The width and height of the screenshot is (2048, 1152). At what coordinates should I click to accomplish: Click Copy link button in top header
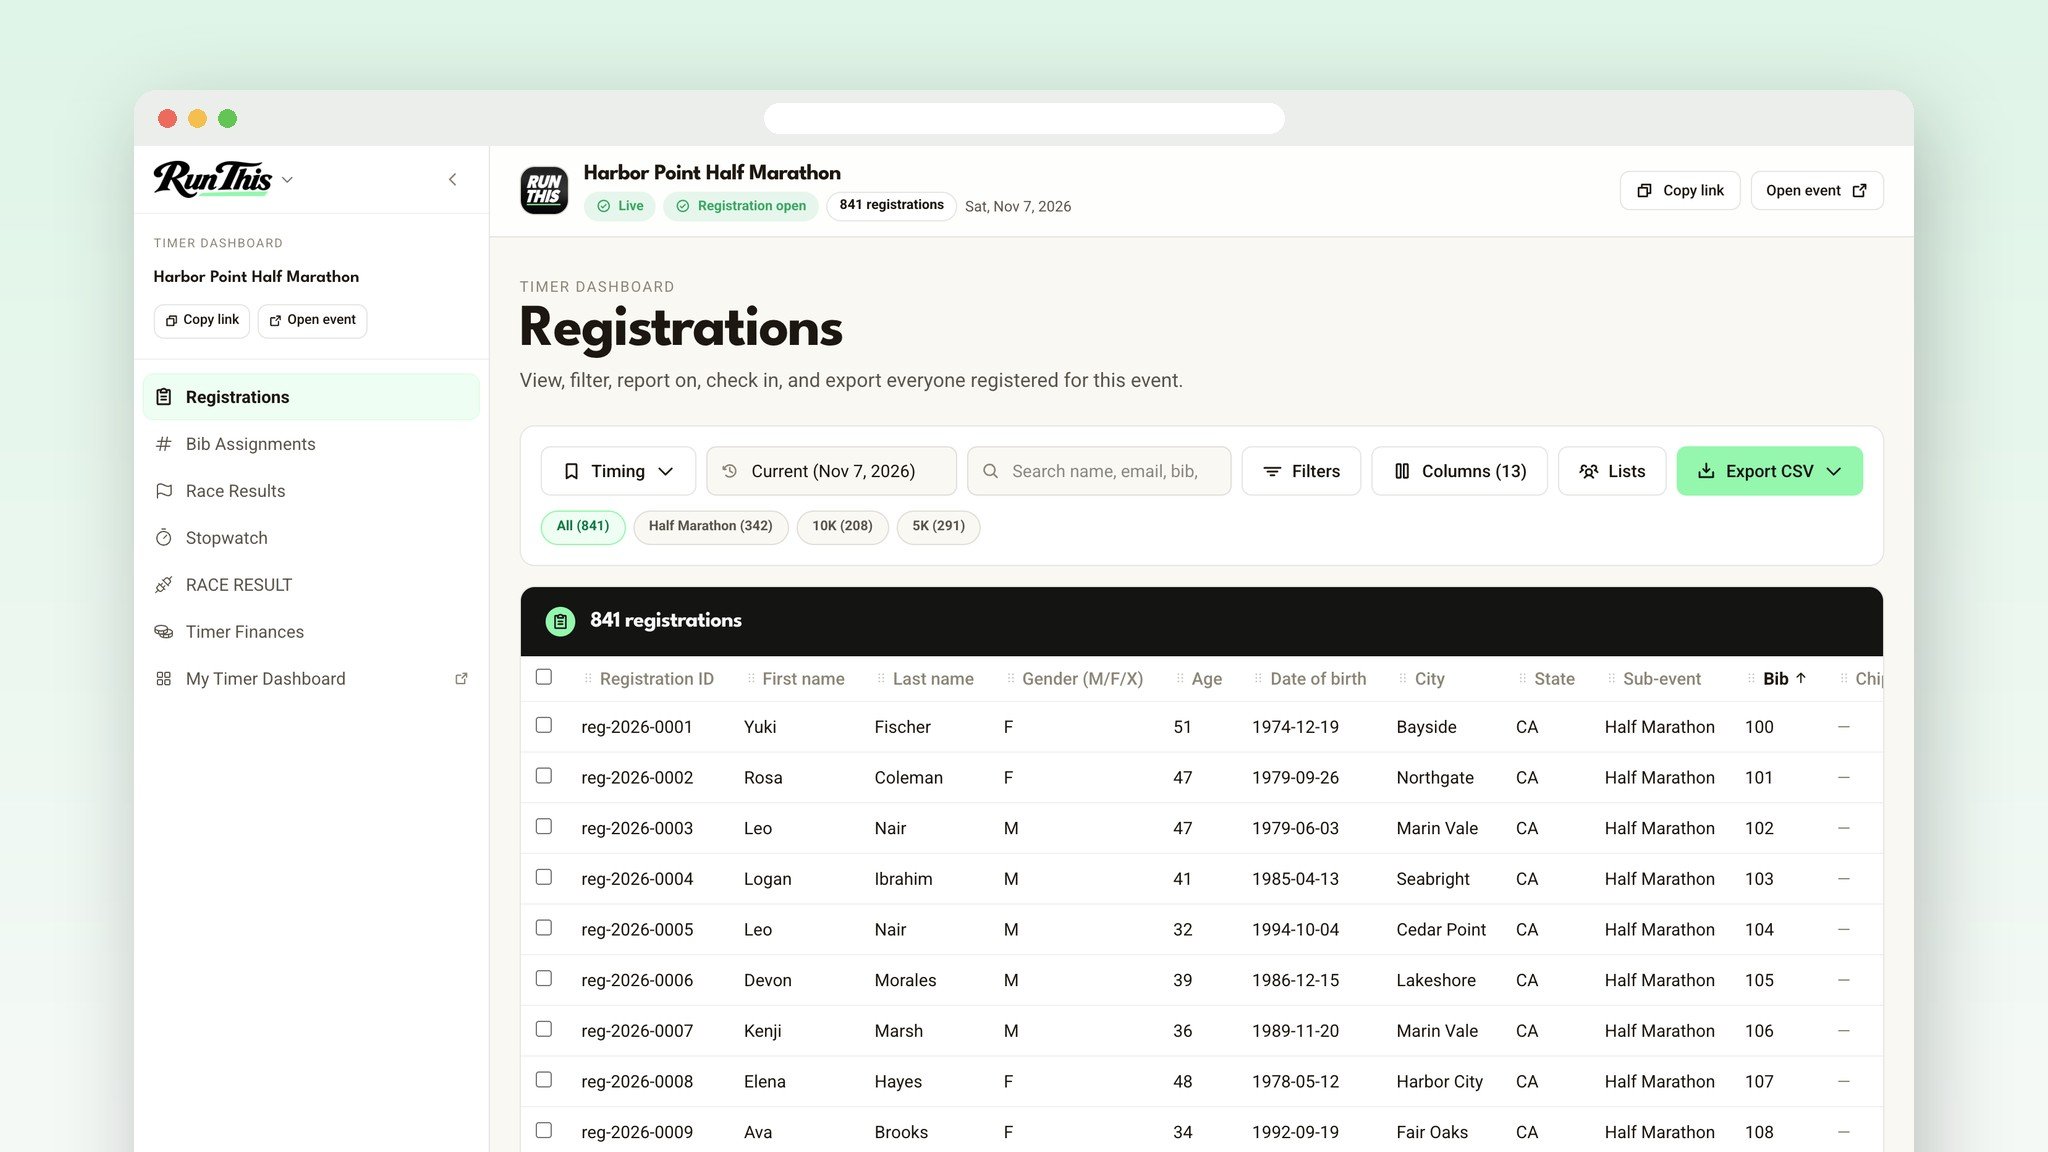[x=1680, y=191]
